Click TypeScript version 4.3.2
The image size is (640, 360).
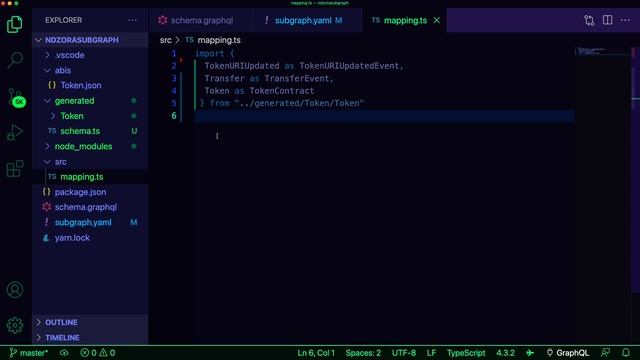point(505,353)
